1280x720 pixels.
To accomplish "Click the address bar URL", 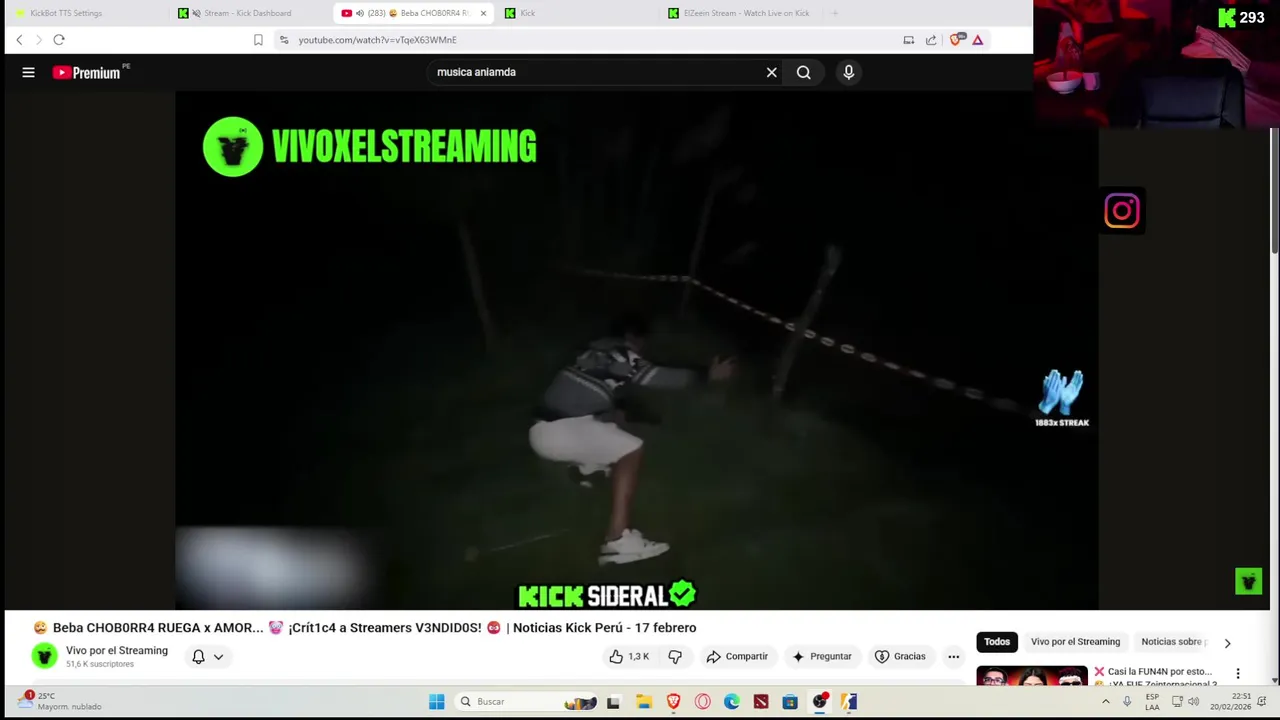I will pos(377,40).
